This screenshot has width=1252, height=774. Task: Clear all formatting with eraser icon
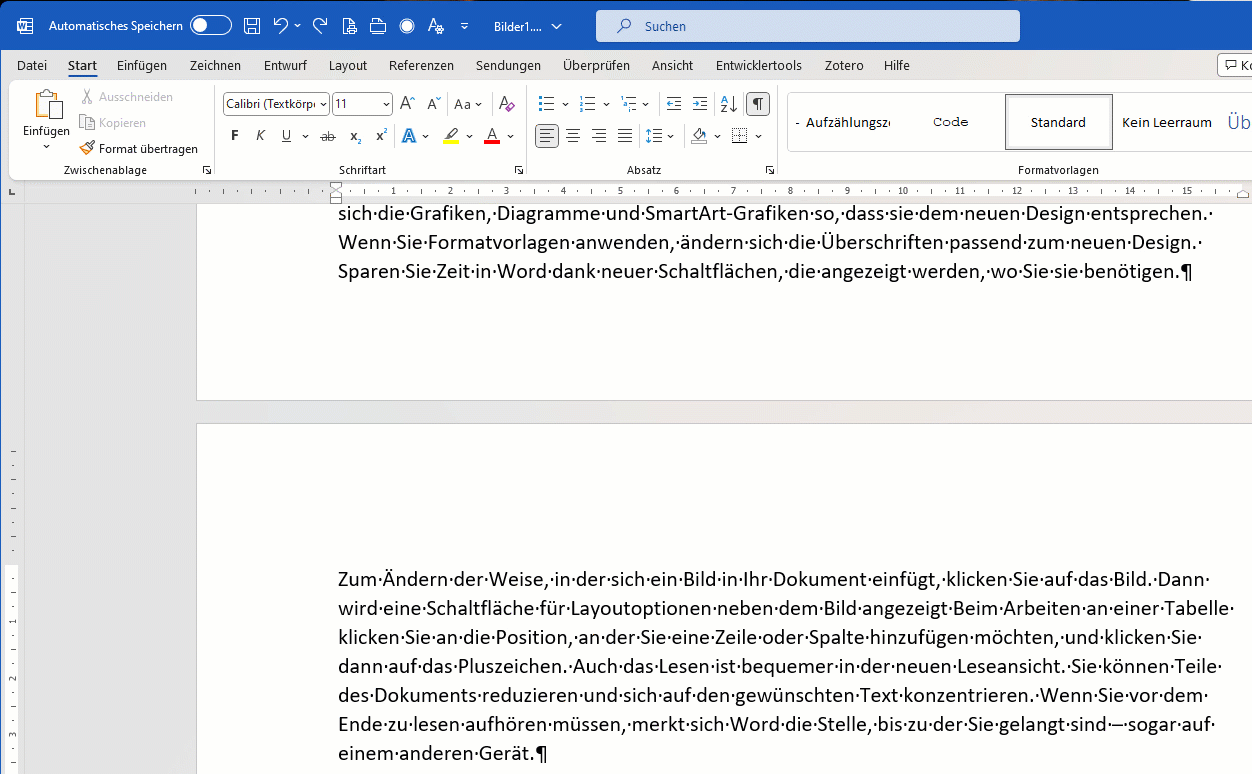pos(506,104)
